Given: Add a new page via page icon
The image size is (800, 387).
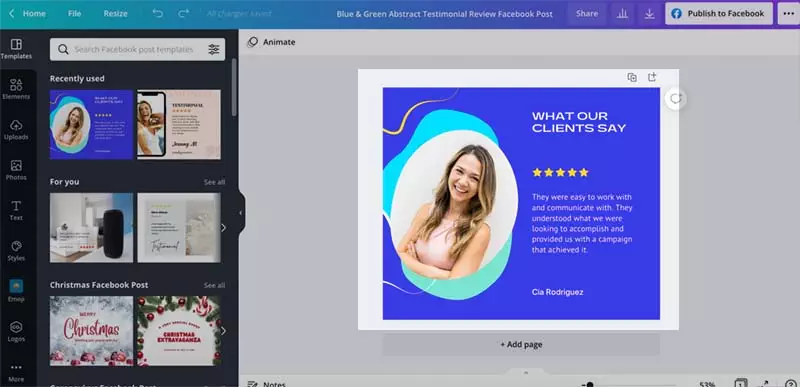Looking at the screenshot, I should 652,77.
